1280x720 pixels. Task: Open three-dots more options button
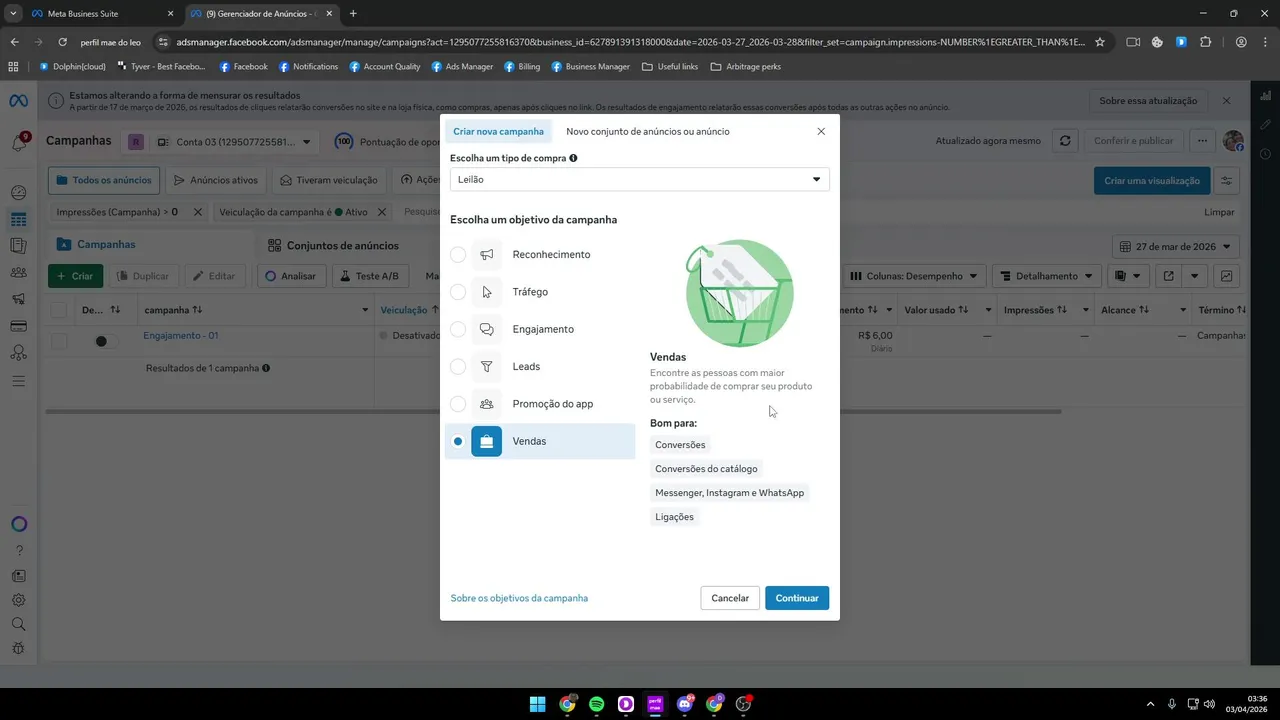click(x=1202, y=141)
